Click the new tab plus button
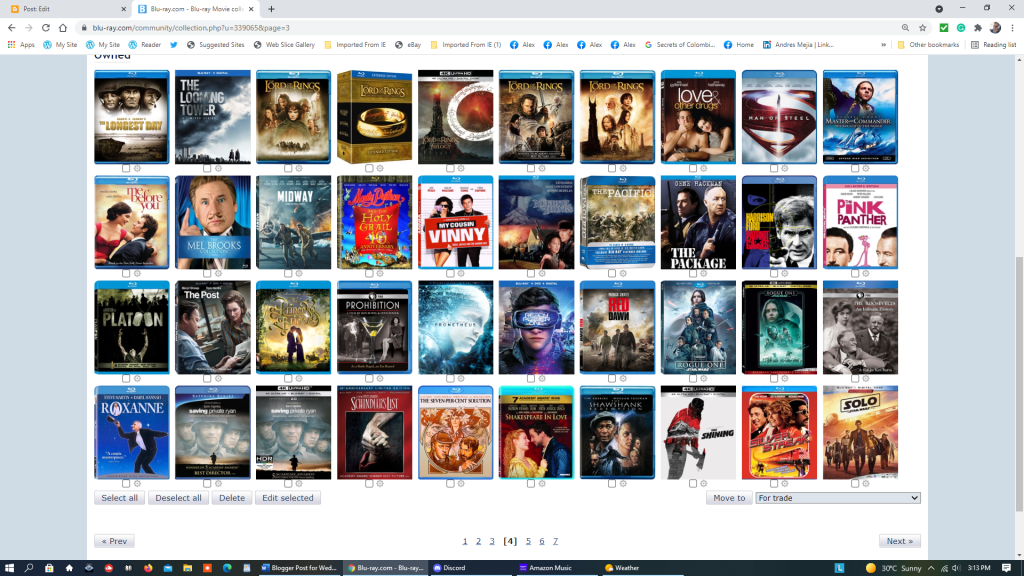The width and height of the screenshot is (1024, 576). click(x=271, y=9)
